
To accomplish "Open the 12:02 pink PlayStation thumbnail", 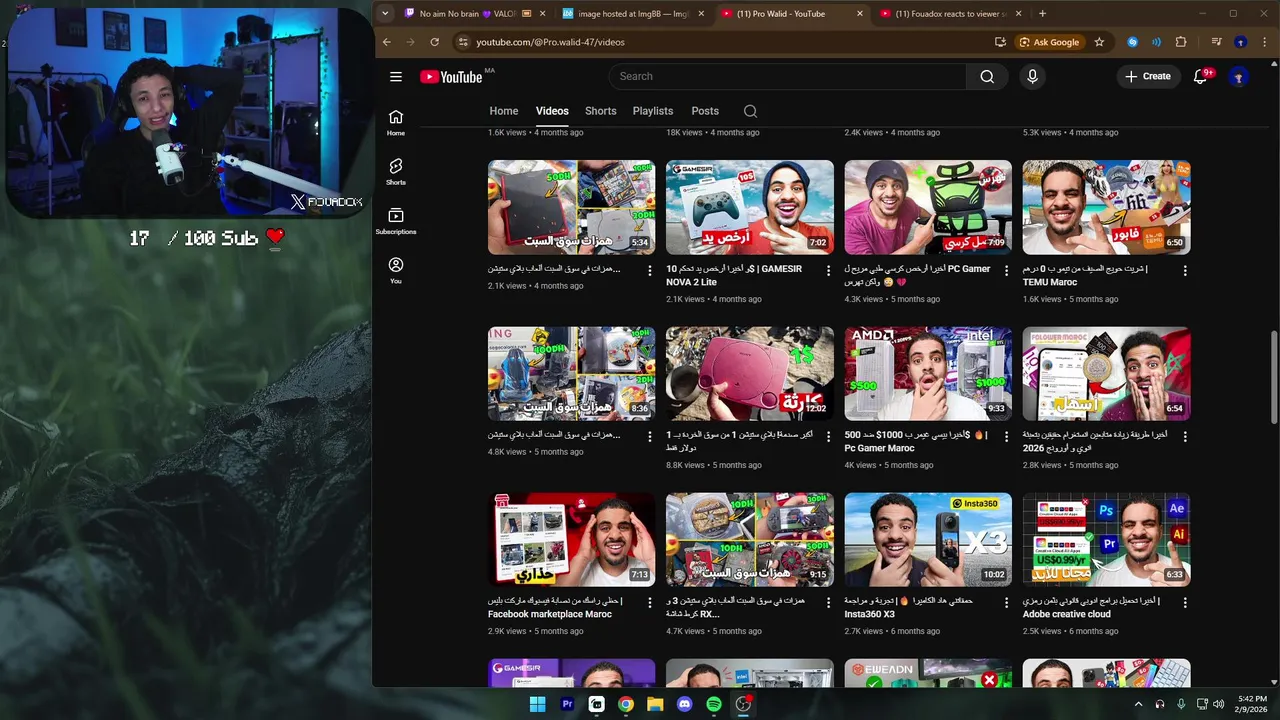I will click(x=750, y=373).
